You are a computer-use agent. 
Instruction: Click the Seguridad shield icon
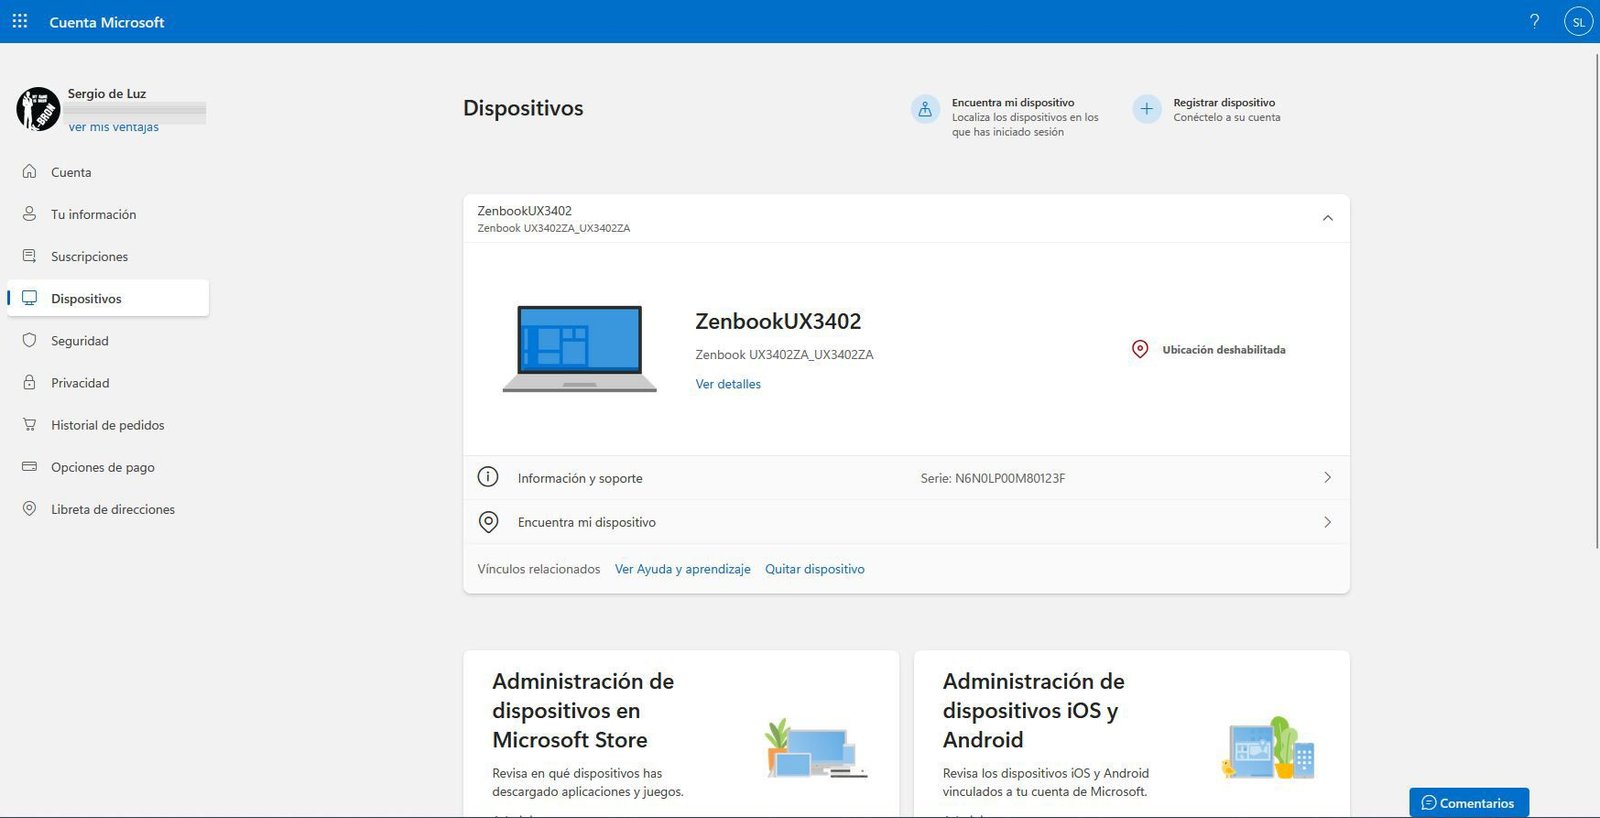30,340
